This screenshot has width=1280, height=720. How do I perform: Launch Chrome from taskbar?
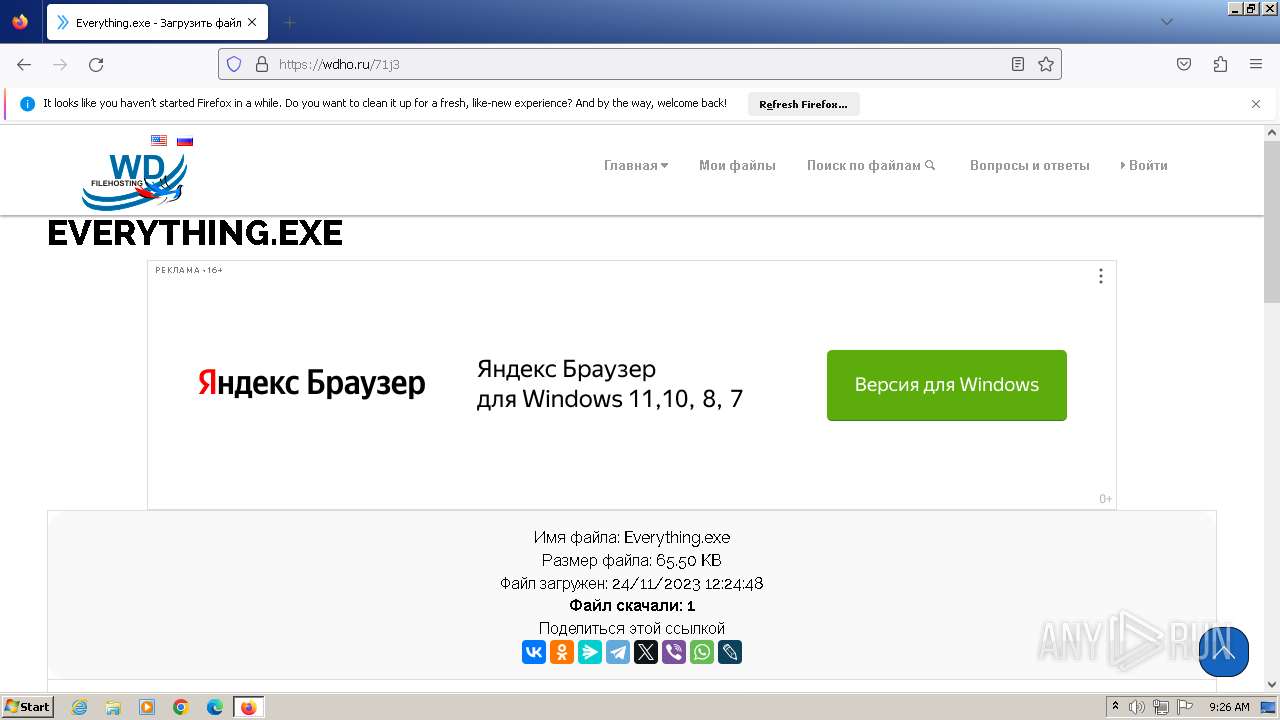pyautogui.click(x=181, y=707)
